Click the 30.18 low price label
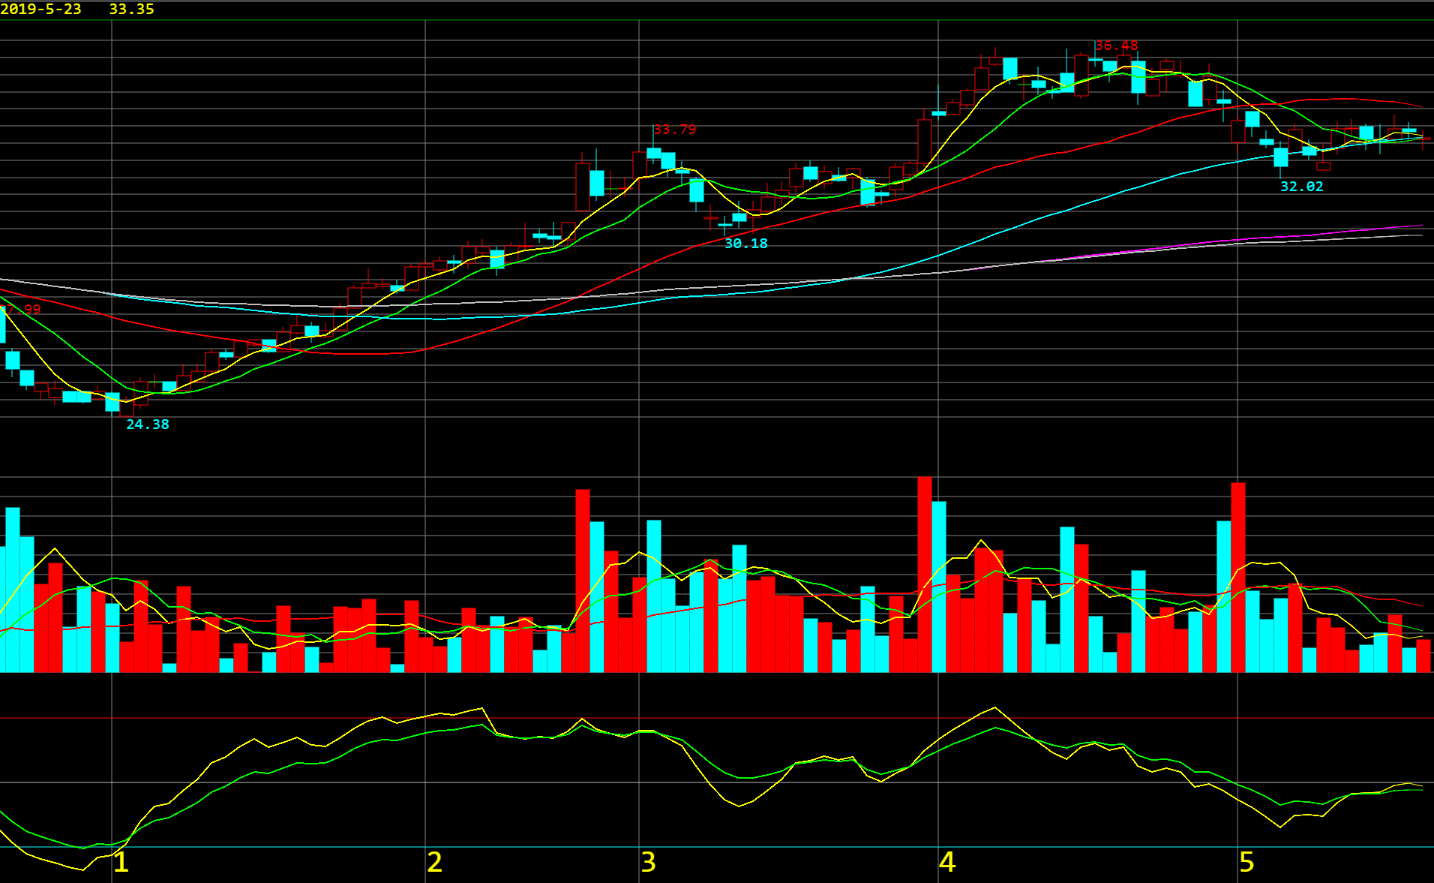 [x=746, y=243]
